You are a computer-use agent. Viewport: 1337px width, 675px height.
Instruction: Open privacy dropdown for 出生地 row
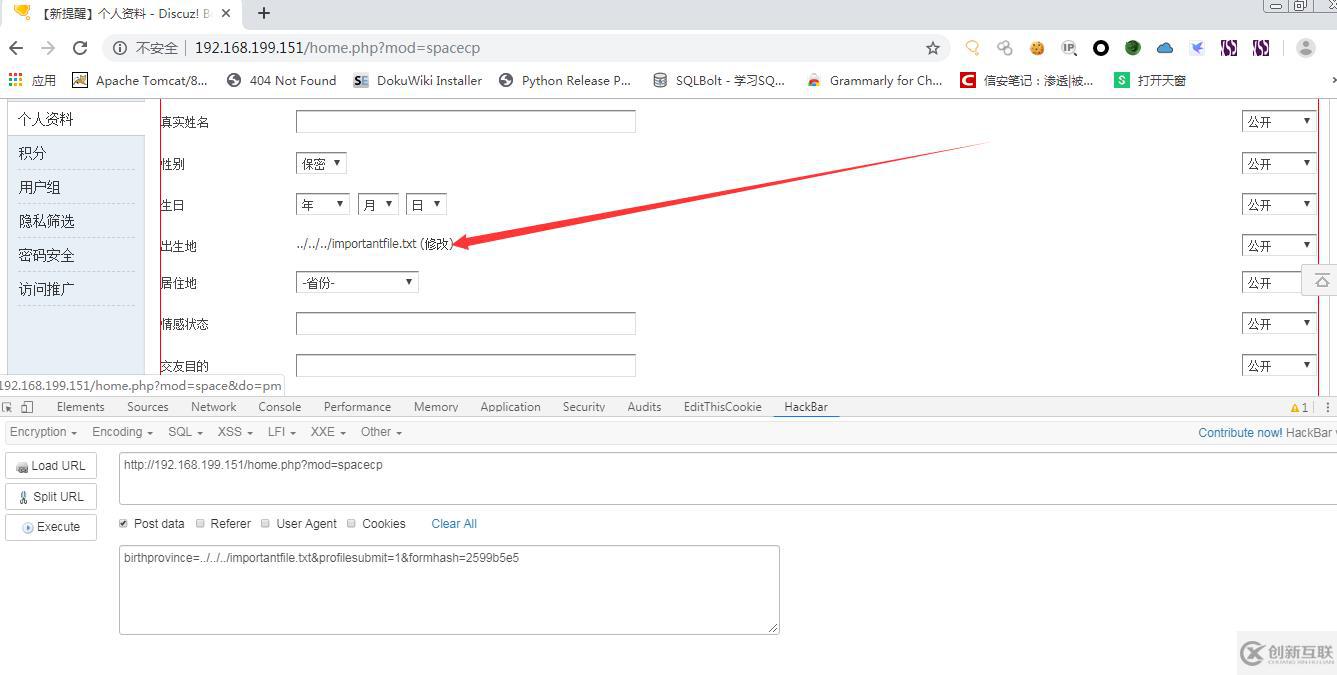(1278, 245)
